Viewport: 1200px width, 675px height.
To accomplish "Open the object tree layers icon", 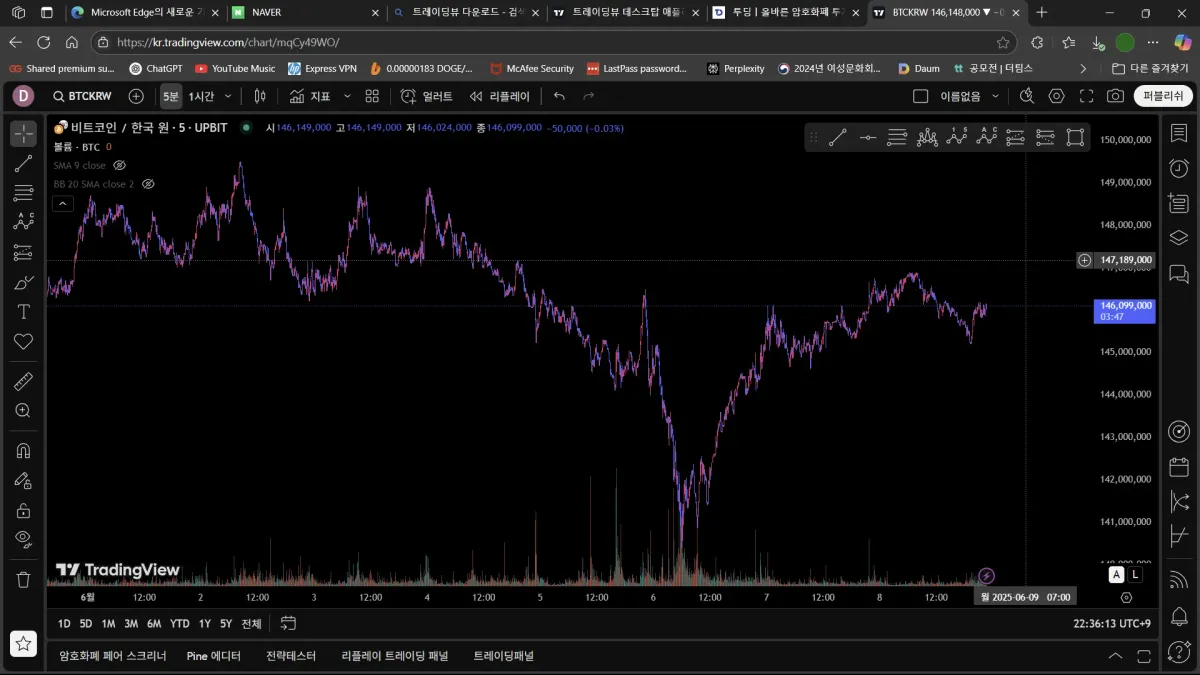I will 1179,238.
